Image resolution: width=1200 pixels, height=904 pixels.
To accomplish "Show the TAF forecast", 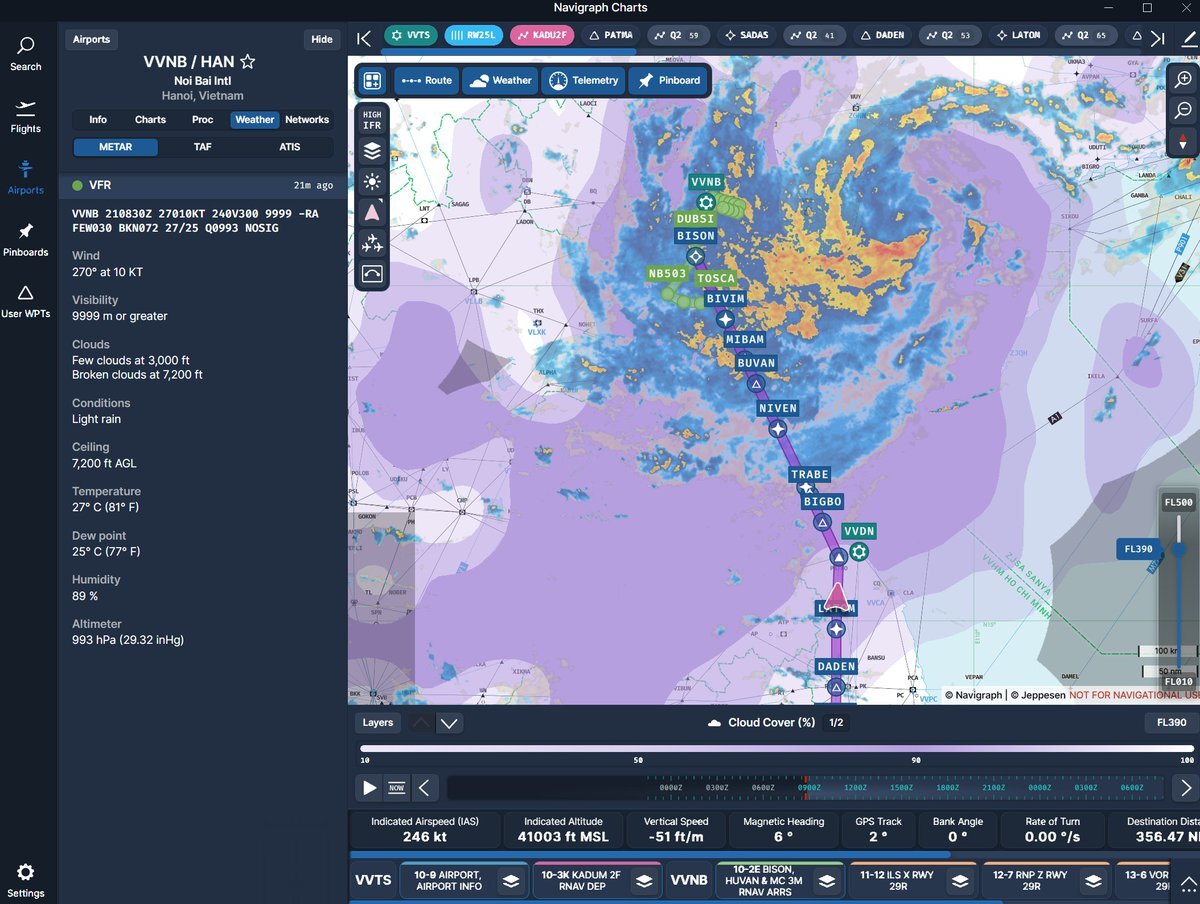I will click(x=202, y=147).
